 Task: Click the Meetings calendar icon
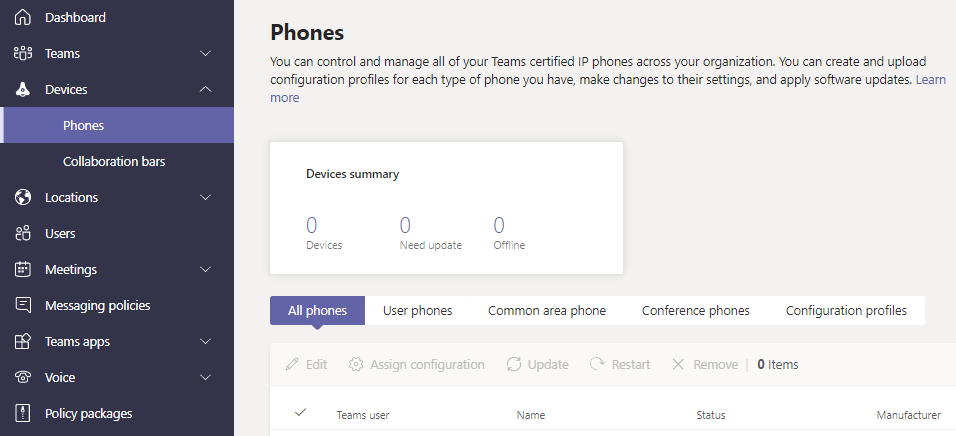pos(23,269)
